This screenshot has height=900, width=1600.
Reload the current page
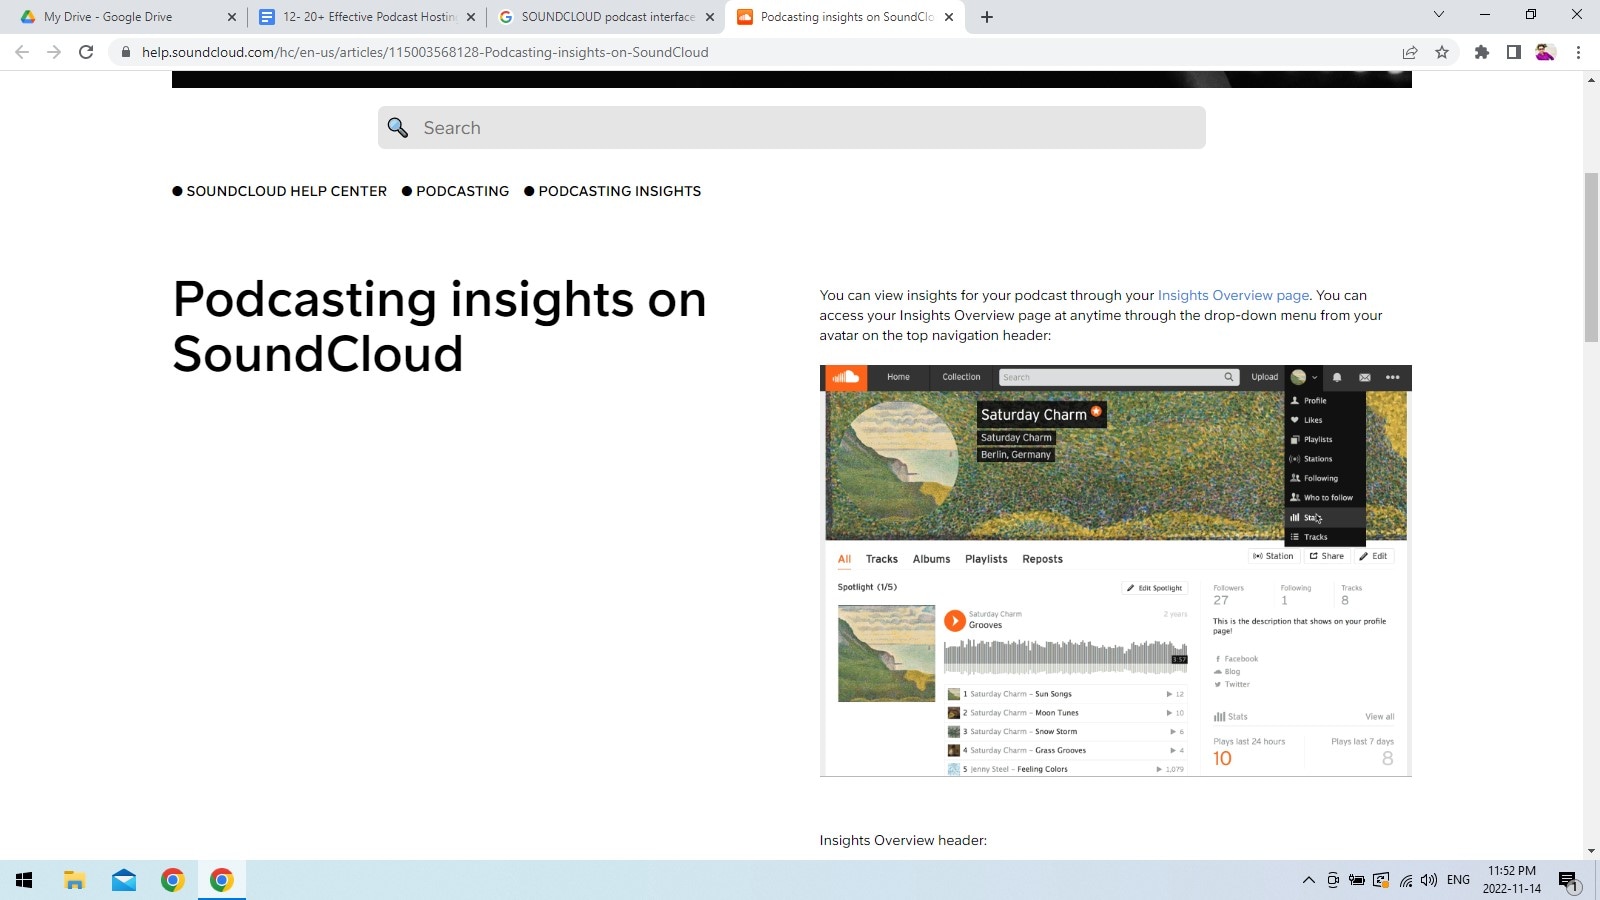pyautogui.click(x=86, y=52)
